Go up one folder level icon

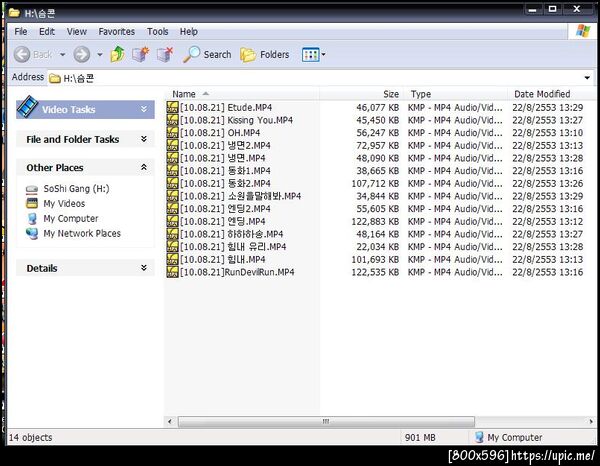(117, 54)
